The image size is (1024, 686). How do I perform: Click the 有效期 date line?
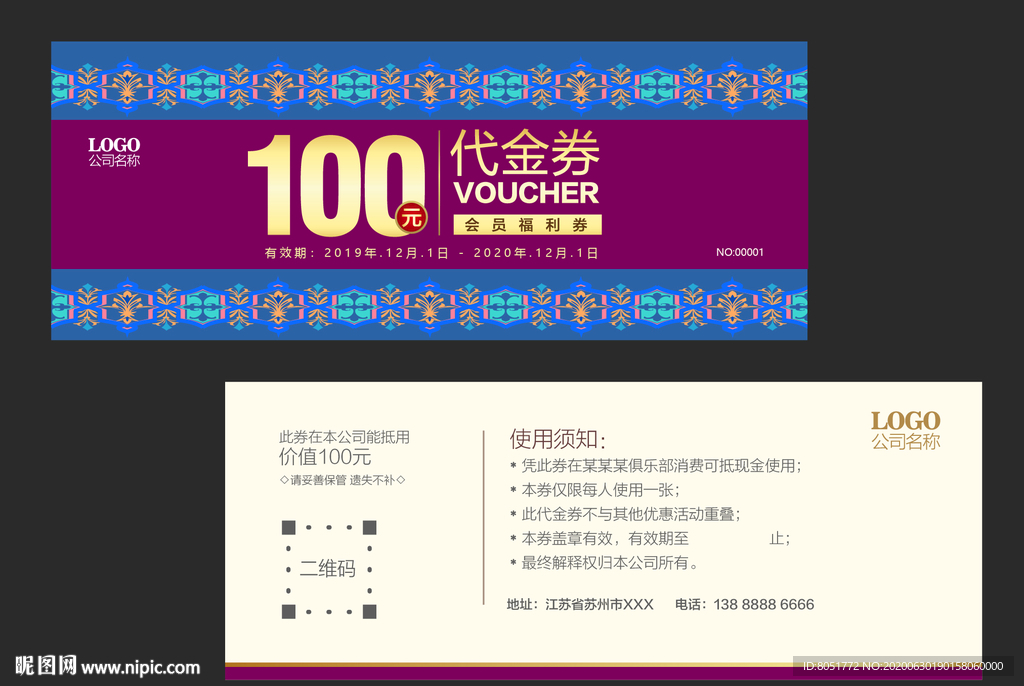coord(431,253)
